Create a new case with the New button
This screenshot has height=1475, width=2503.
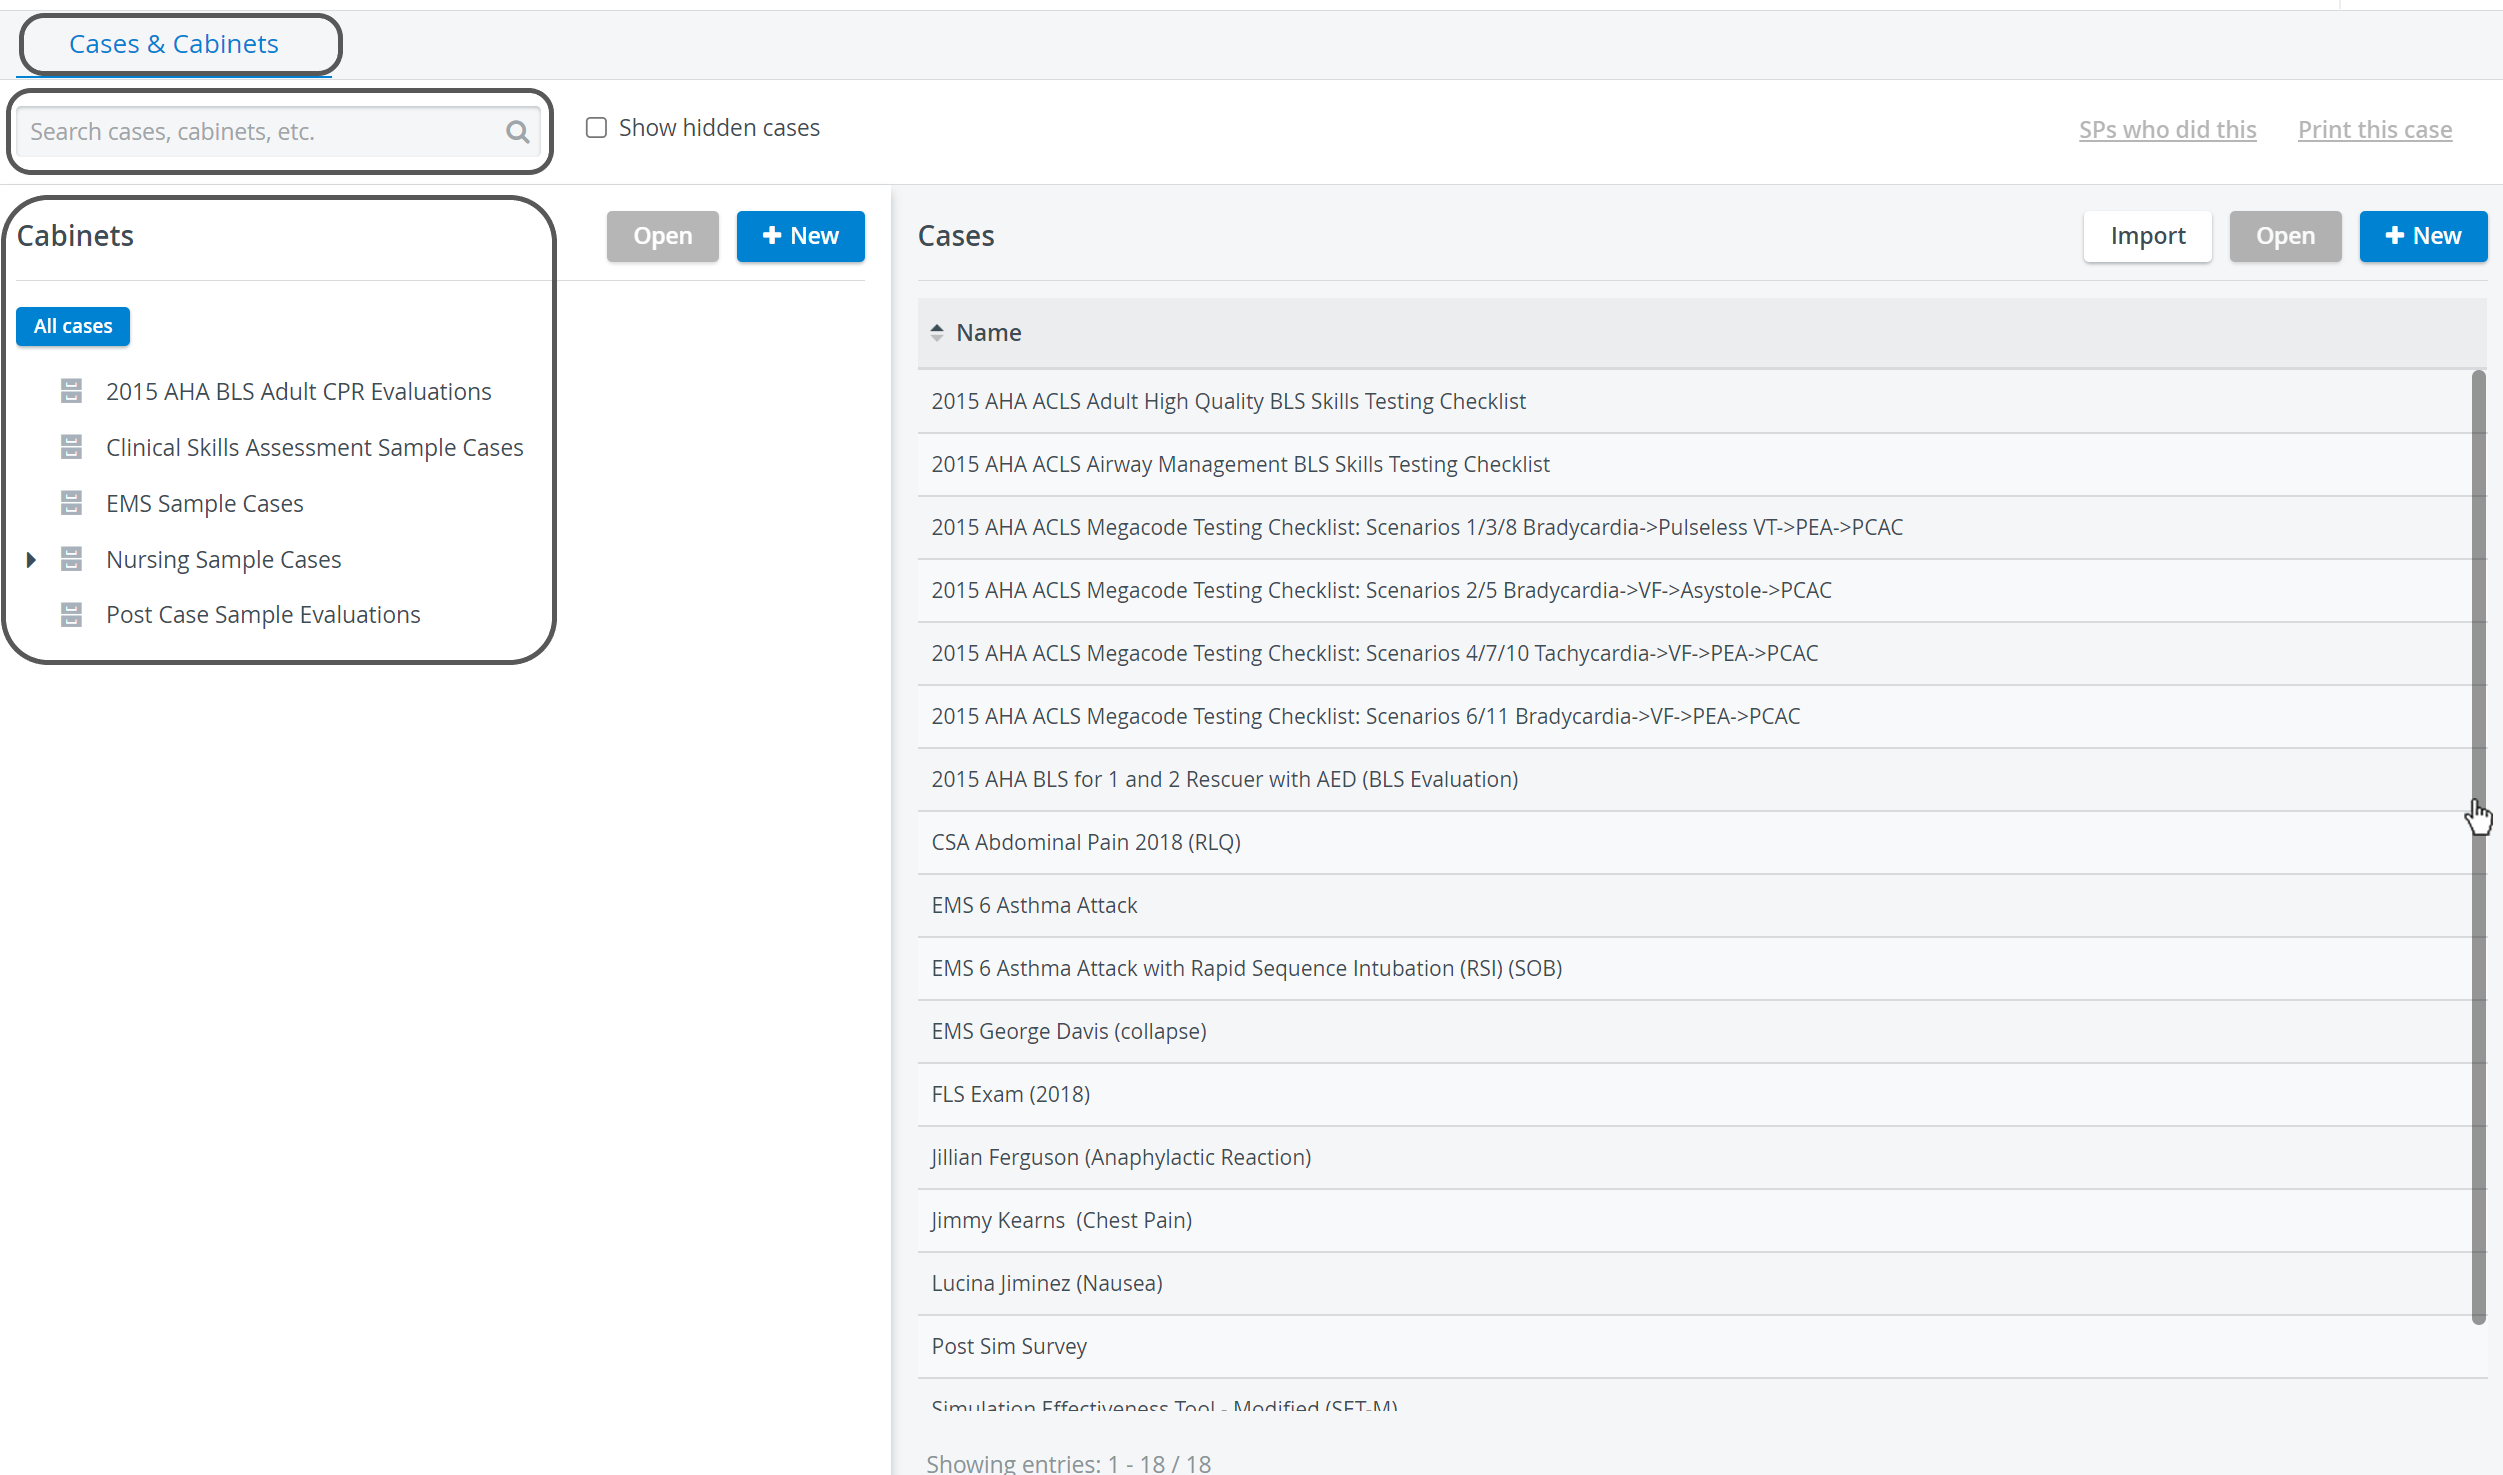pyautogui.click(x=2424, y=236)
